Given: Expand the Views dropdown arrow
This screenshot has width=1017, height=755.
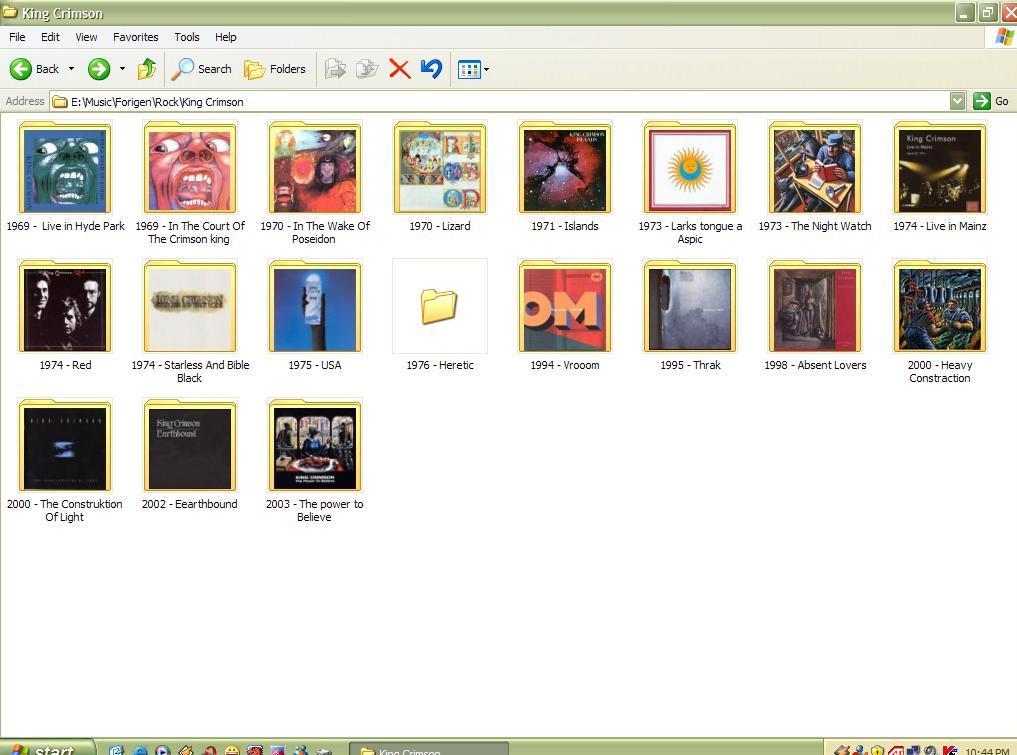Looking at the screenshot, I should pos(486,69).
